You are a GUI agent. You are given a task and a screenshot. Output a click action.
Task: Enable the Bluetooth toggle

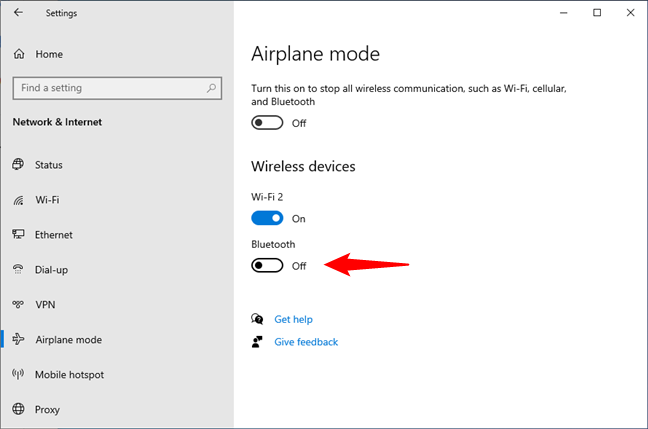pyautogui.click(x=267, y=265)
